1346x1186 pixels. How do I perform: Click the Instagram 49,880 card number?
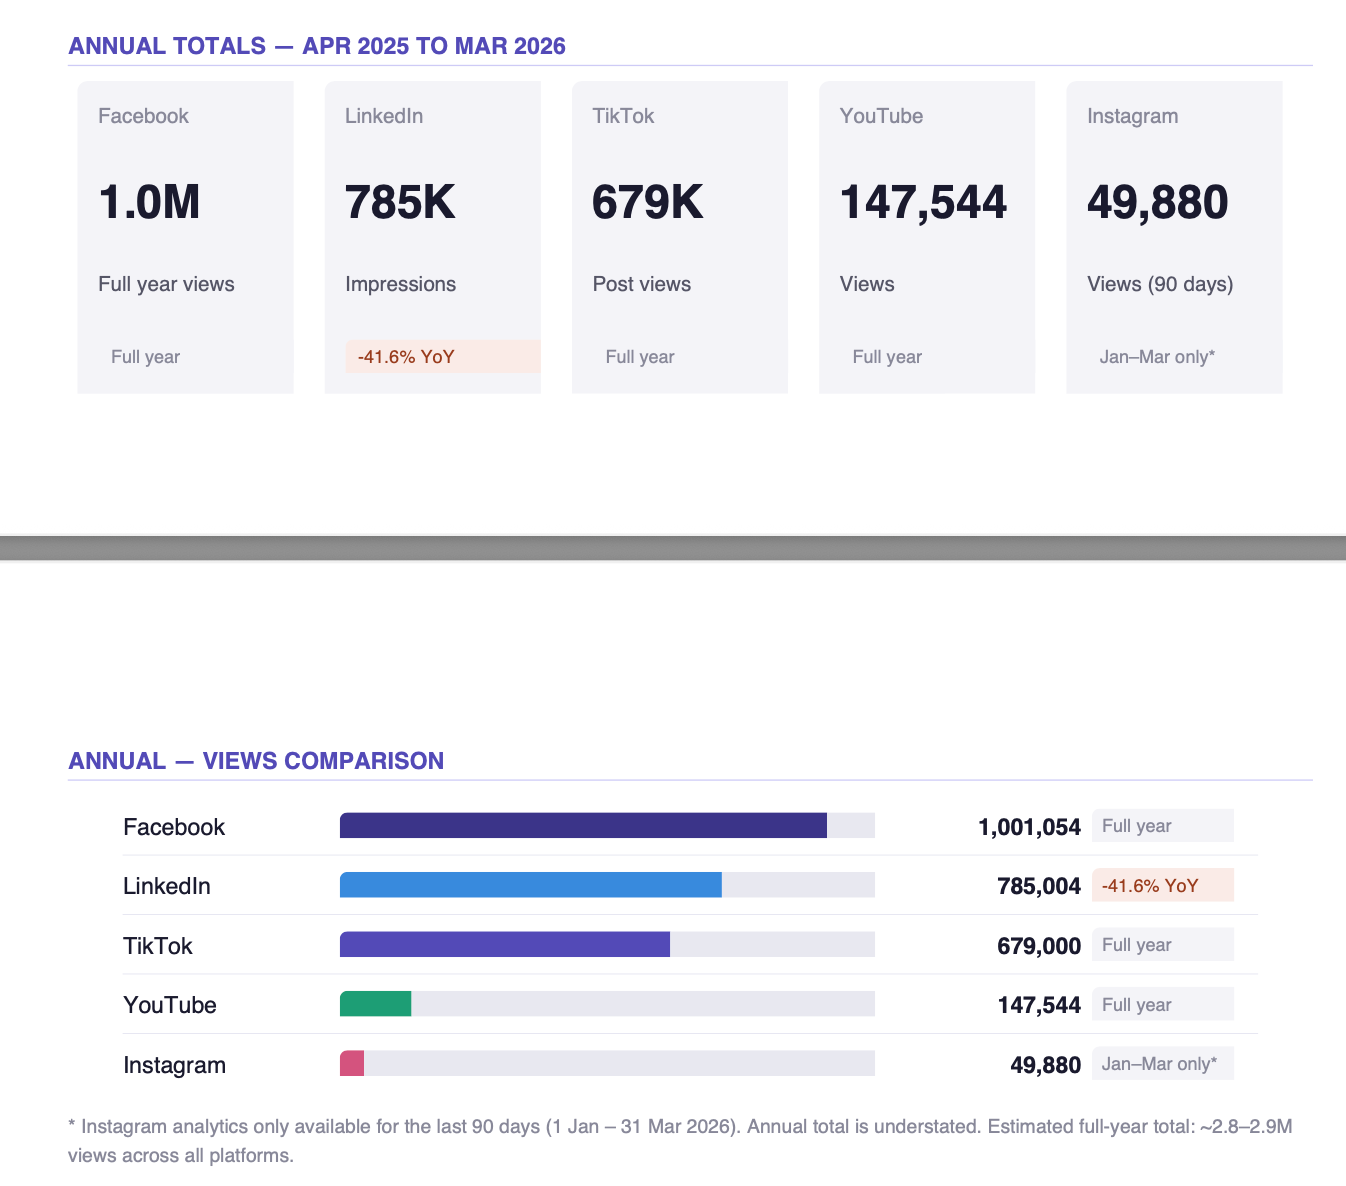click(1157, 202)
